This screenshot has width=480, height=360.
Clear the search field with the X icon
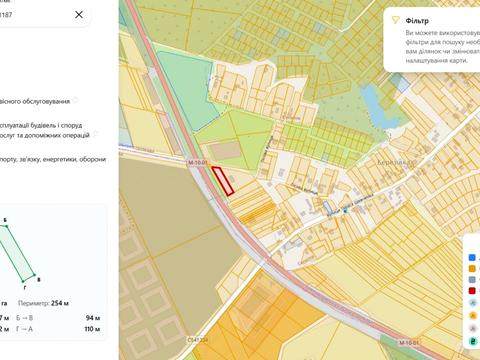click(x=79, y=14)
